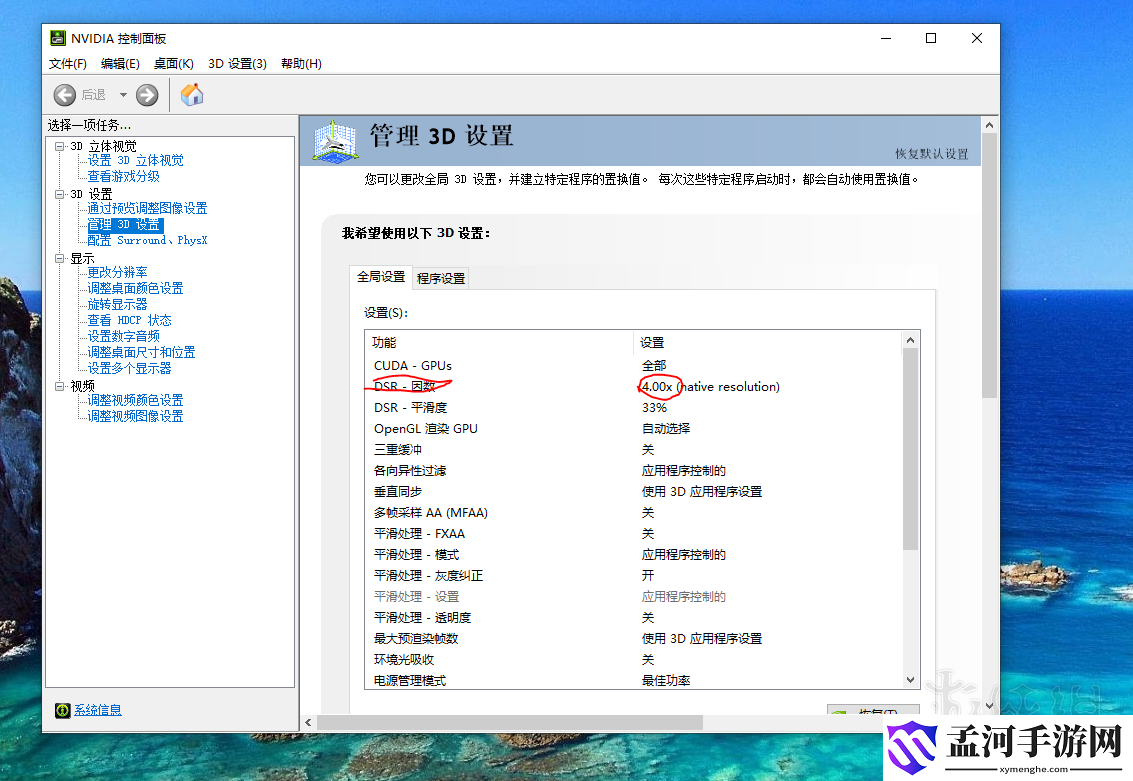Image resolution: width=1133 pixels, height=781 pixels.
Task: Open the 编辑(E) menu
Action: click(120, 64)
